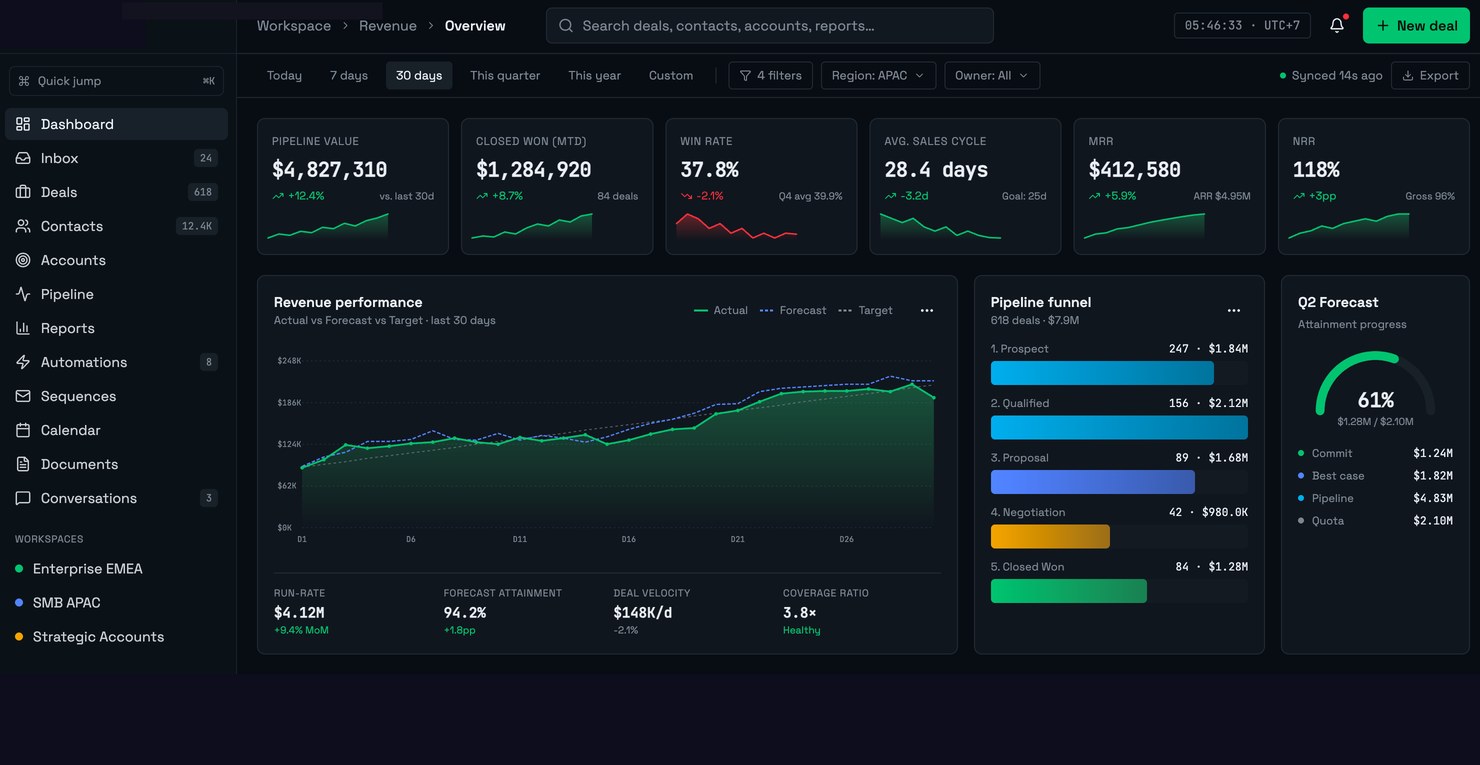This screenshot has width=1480, height=765.
Task: Click the Proposal funnel stage bar
Action: click(1093, 482)
